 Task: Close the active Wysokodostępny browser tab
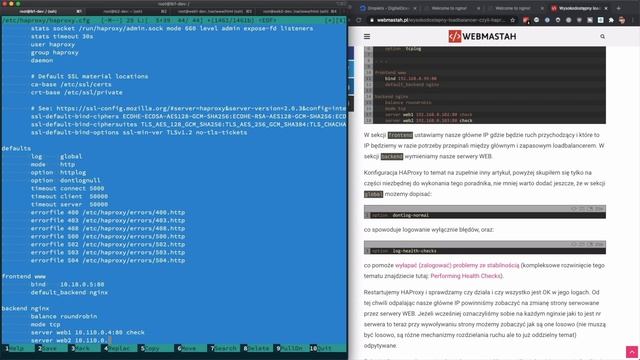tap(606, 8)
